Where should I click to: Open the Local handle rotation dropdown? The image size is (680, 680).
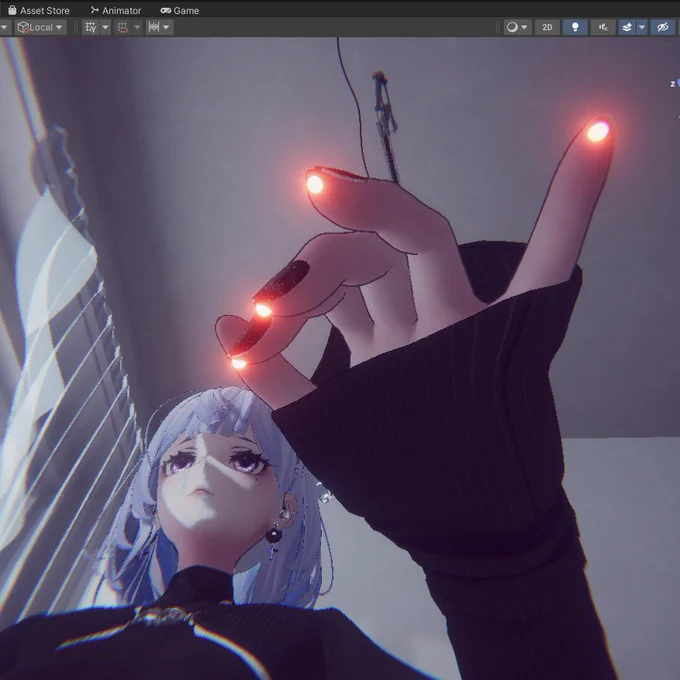[41, 27]
